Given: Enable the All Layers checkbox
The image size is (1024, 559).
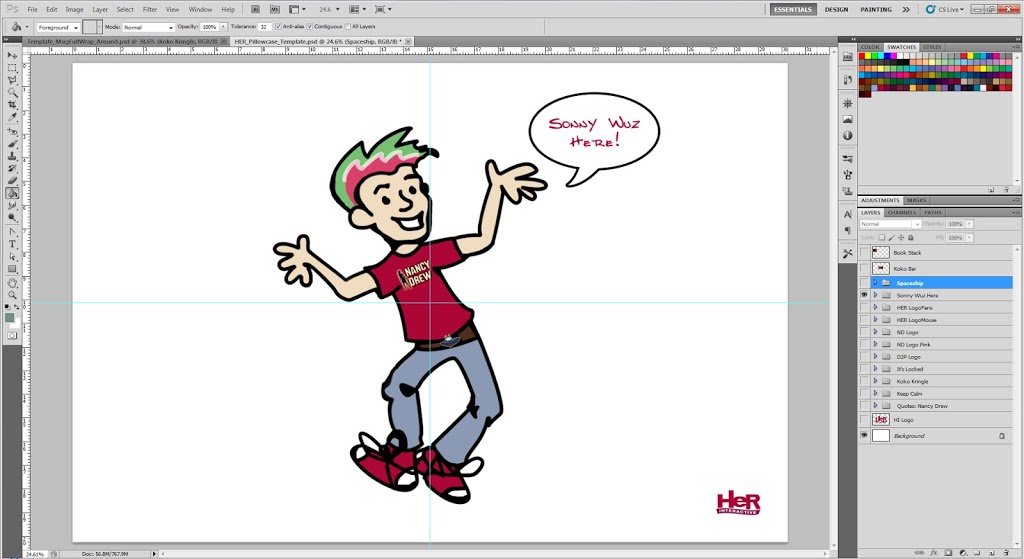Looking at the screenshot, I should point(347,27).
